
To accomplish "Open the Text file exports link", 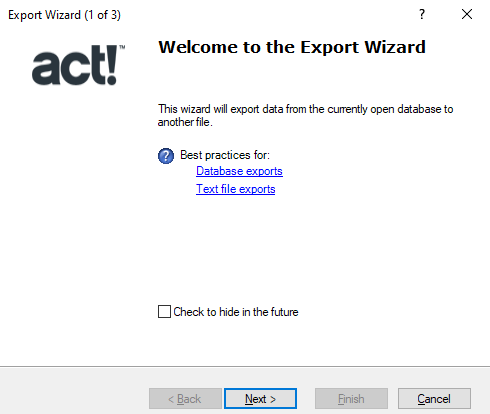I will click(235, 189).
